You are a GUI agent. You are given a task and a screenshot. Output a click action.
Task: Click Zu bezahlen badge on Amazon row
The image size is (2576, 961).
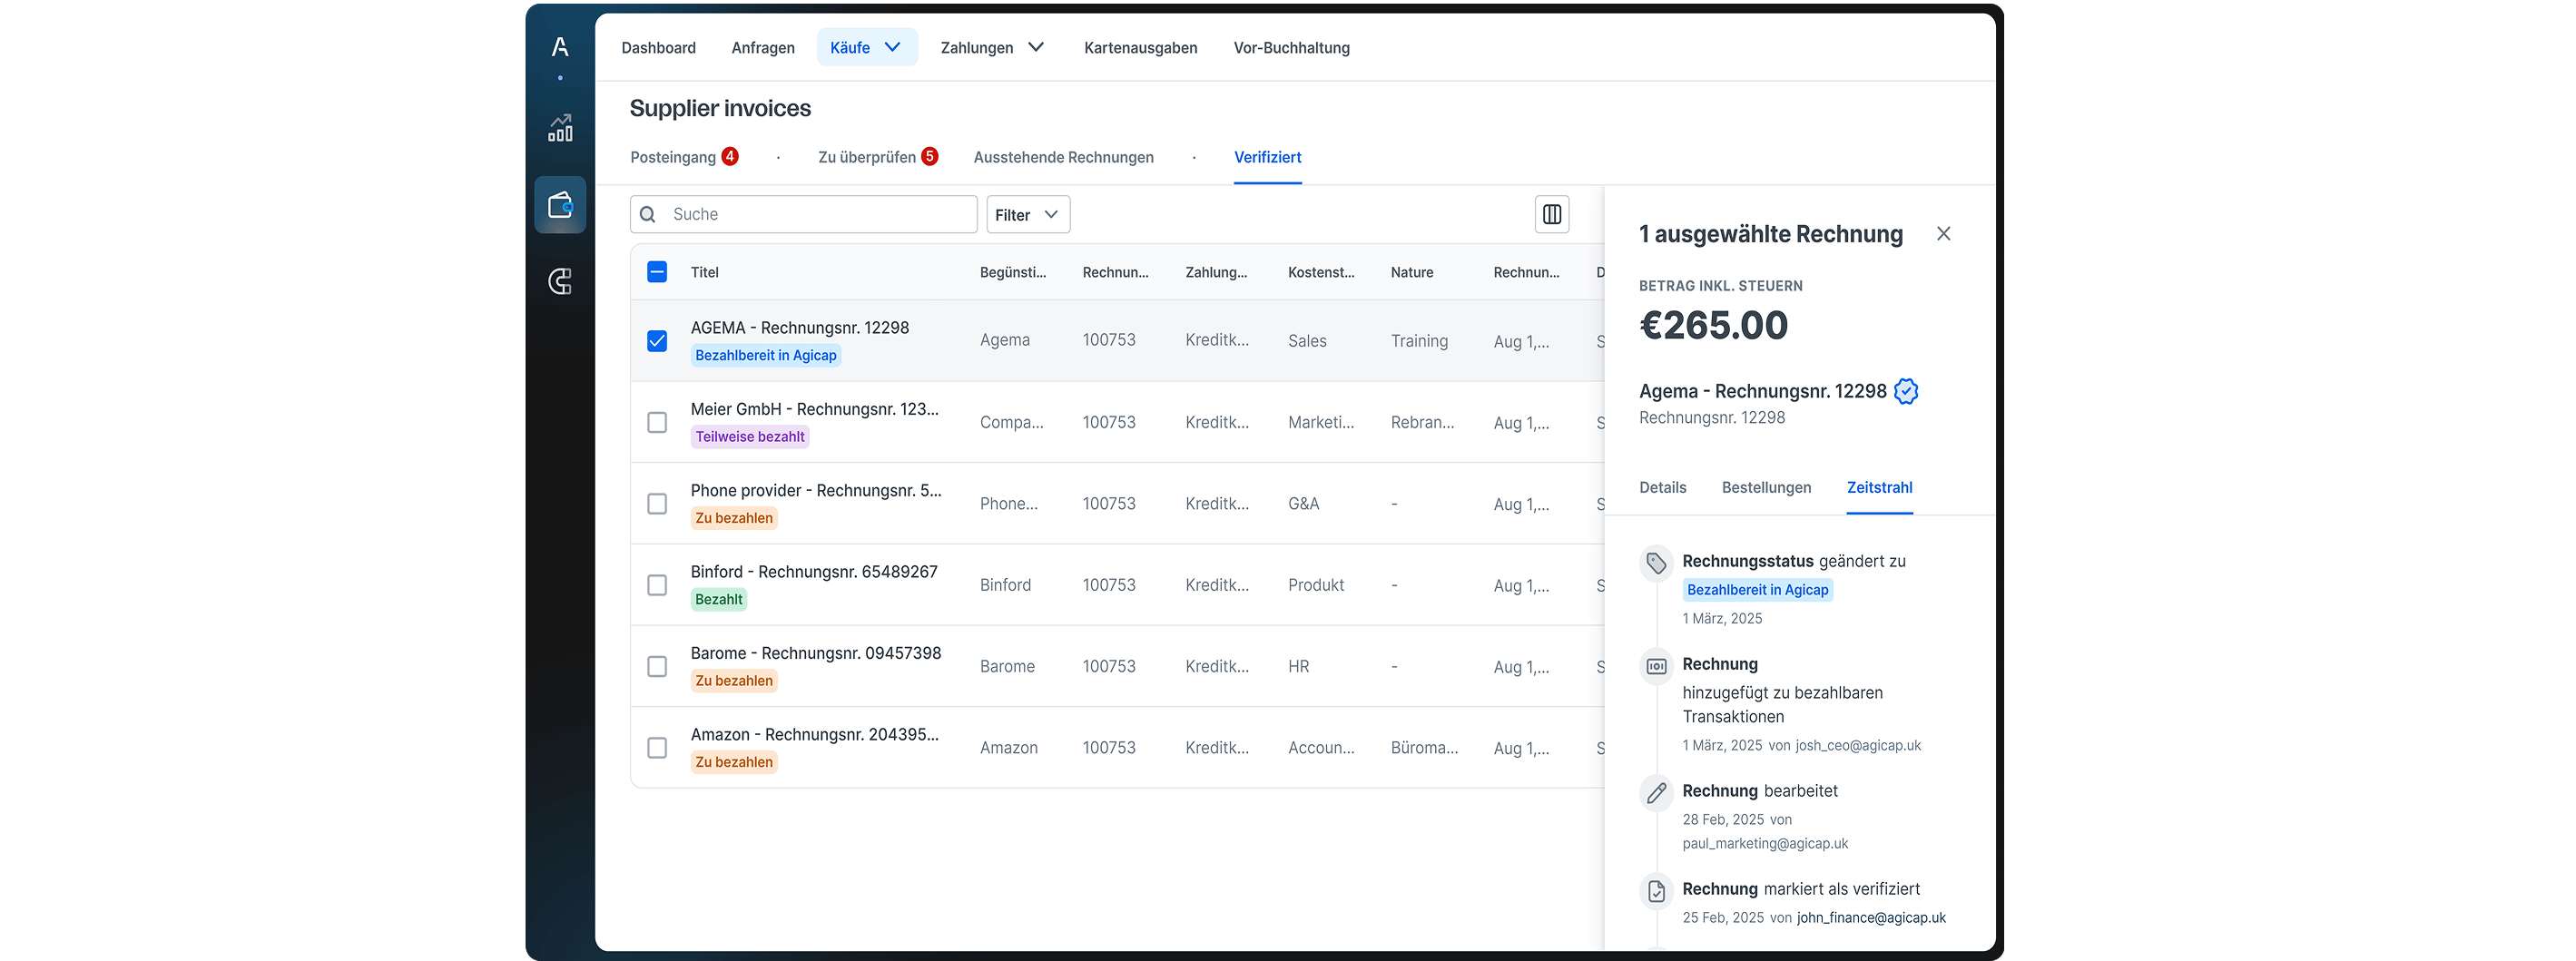pyautogui.click(x=734, y=762)
